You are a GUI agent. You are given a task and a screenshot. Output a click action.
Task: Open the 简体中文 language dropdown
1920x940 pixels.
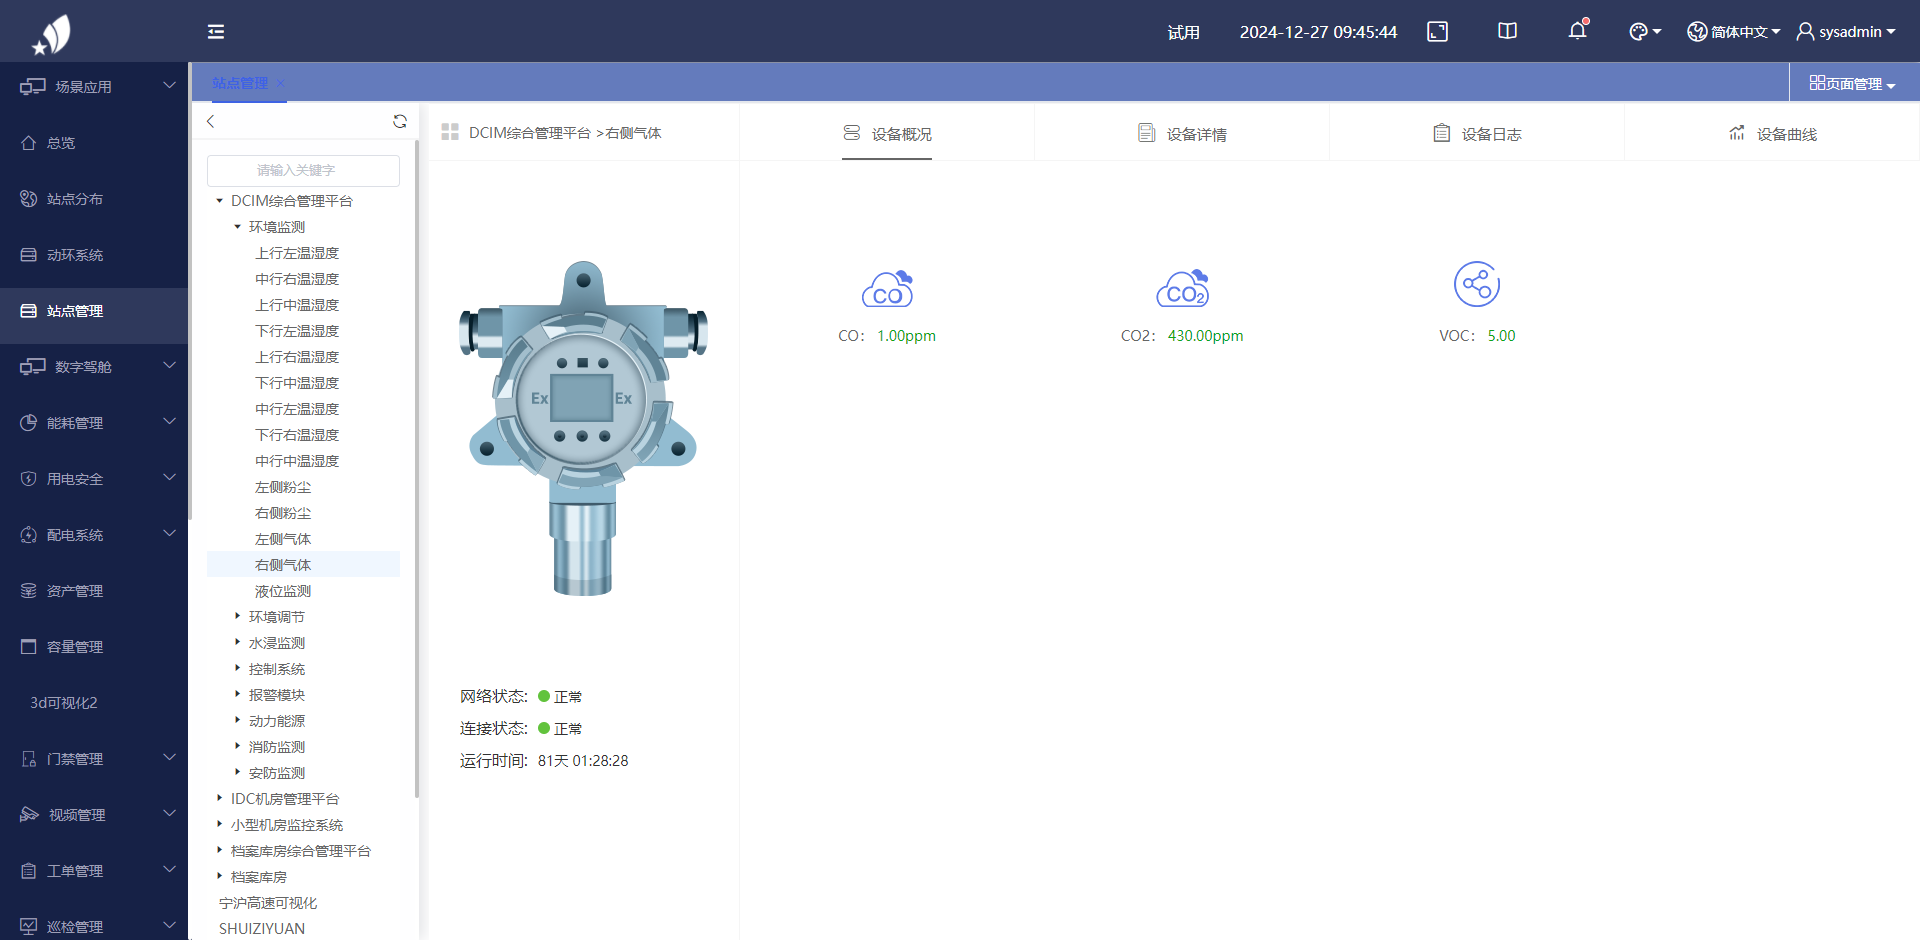tap(1734, 32)
